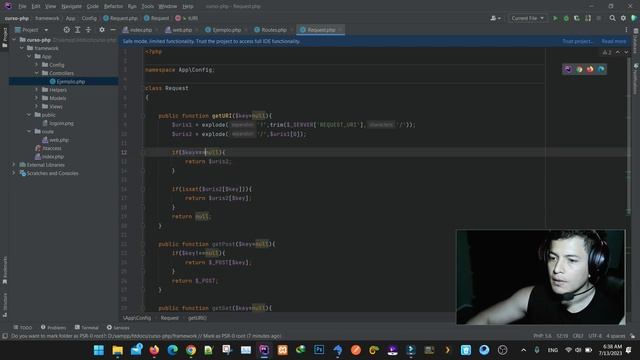Image resolution: width=640 pixels, height=360 pixels.
Task: Open Bookmarks tool window on left edge
Action: (x=5, y=271)
